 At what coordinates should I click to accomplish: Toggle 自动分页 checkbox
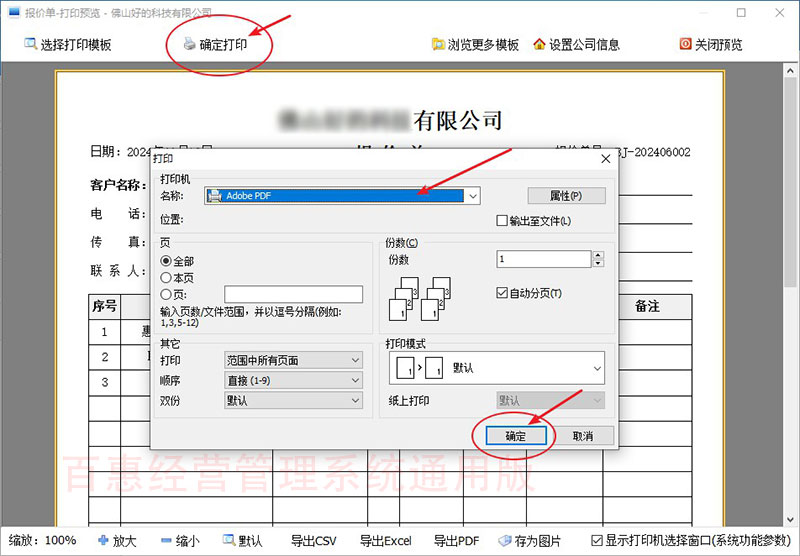(x=502, y=293)
